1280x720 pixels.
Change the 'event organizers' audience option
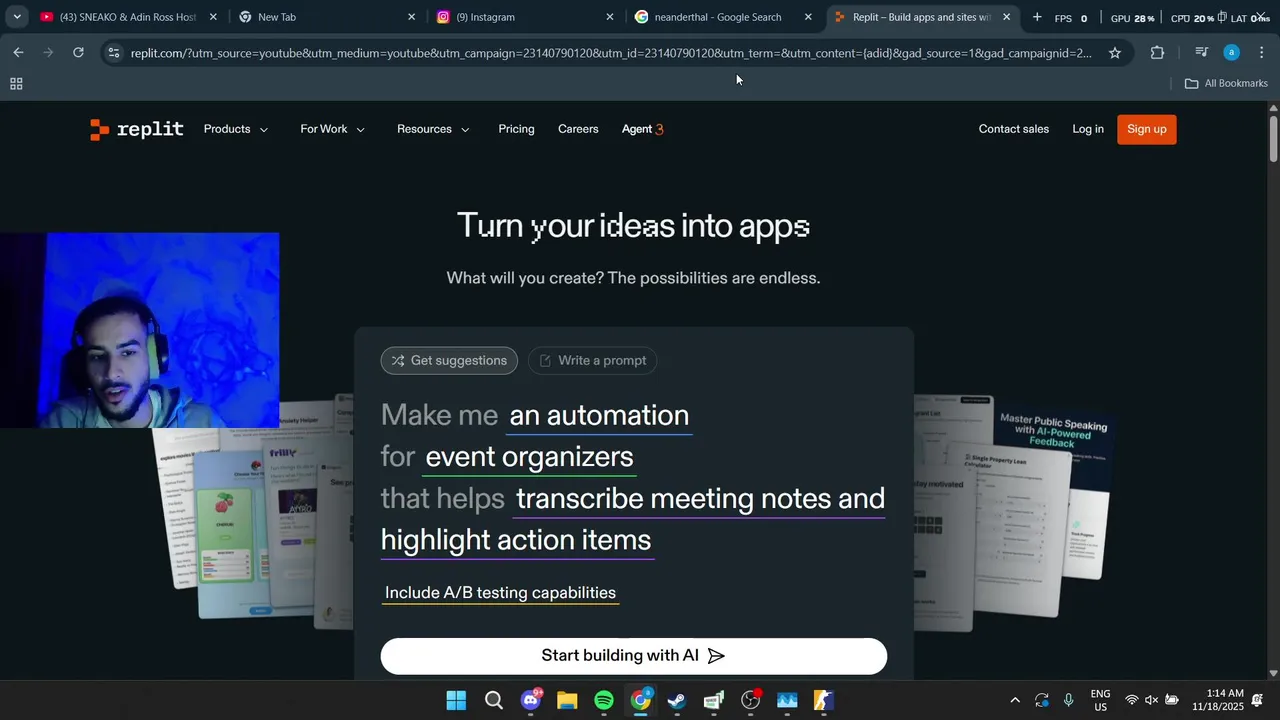coord(529,457)
